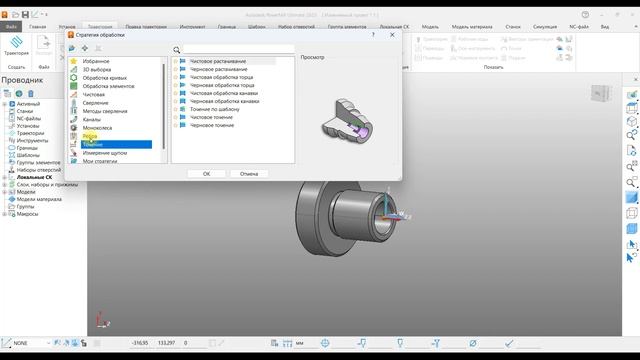This screenshot has width=640, height=360.
Task: Choose Черновая обработка канавки strategy
Action: 224,101
